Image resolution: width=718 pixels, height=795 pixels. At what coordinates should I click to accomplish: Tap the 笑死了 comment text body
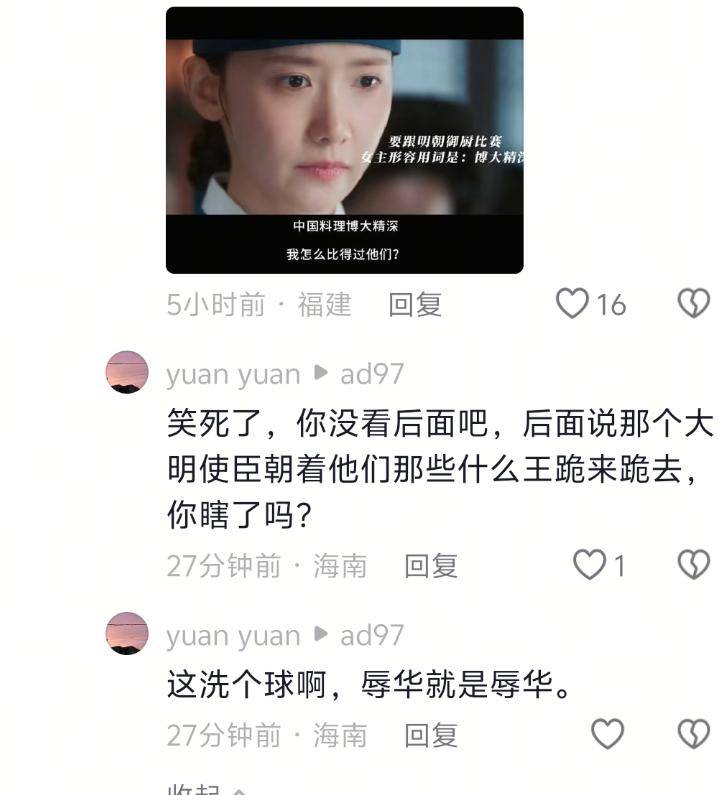pos(439,468)
